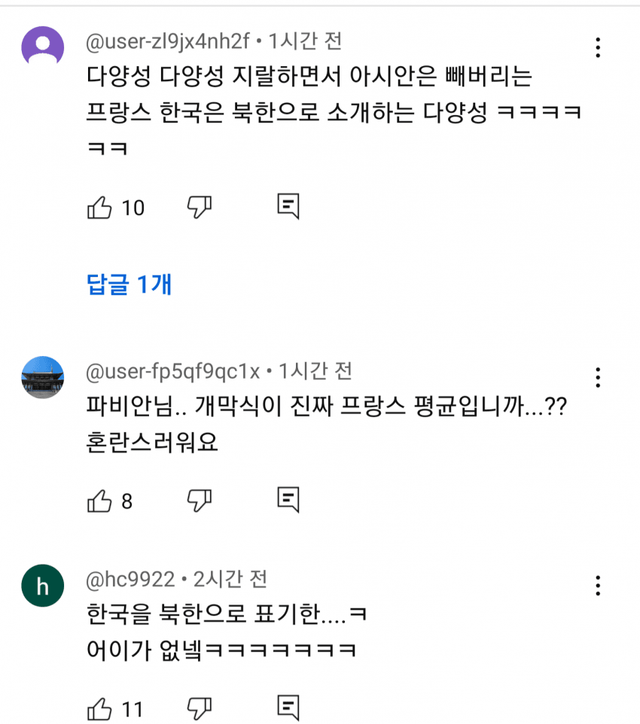The image size is (640, 724).
Task: Open options menu for @hc9922 comment
Action: (598, 586)
